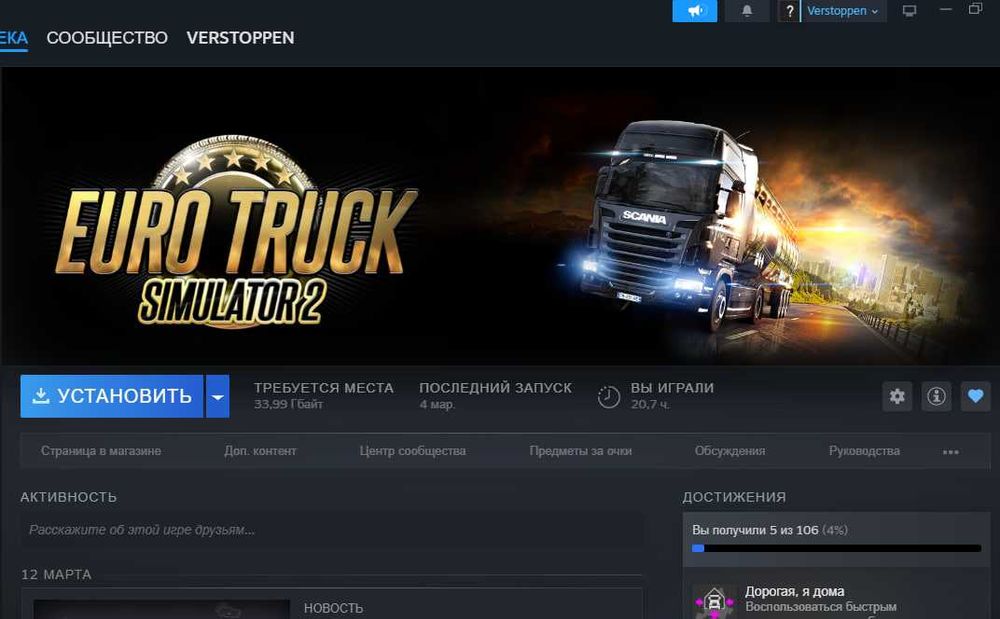Open the Дорогая, я дома achievement icon
This screenshot has width=1000, height=619.
point(714,601)
